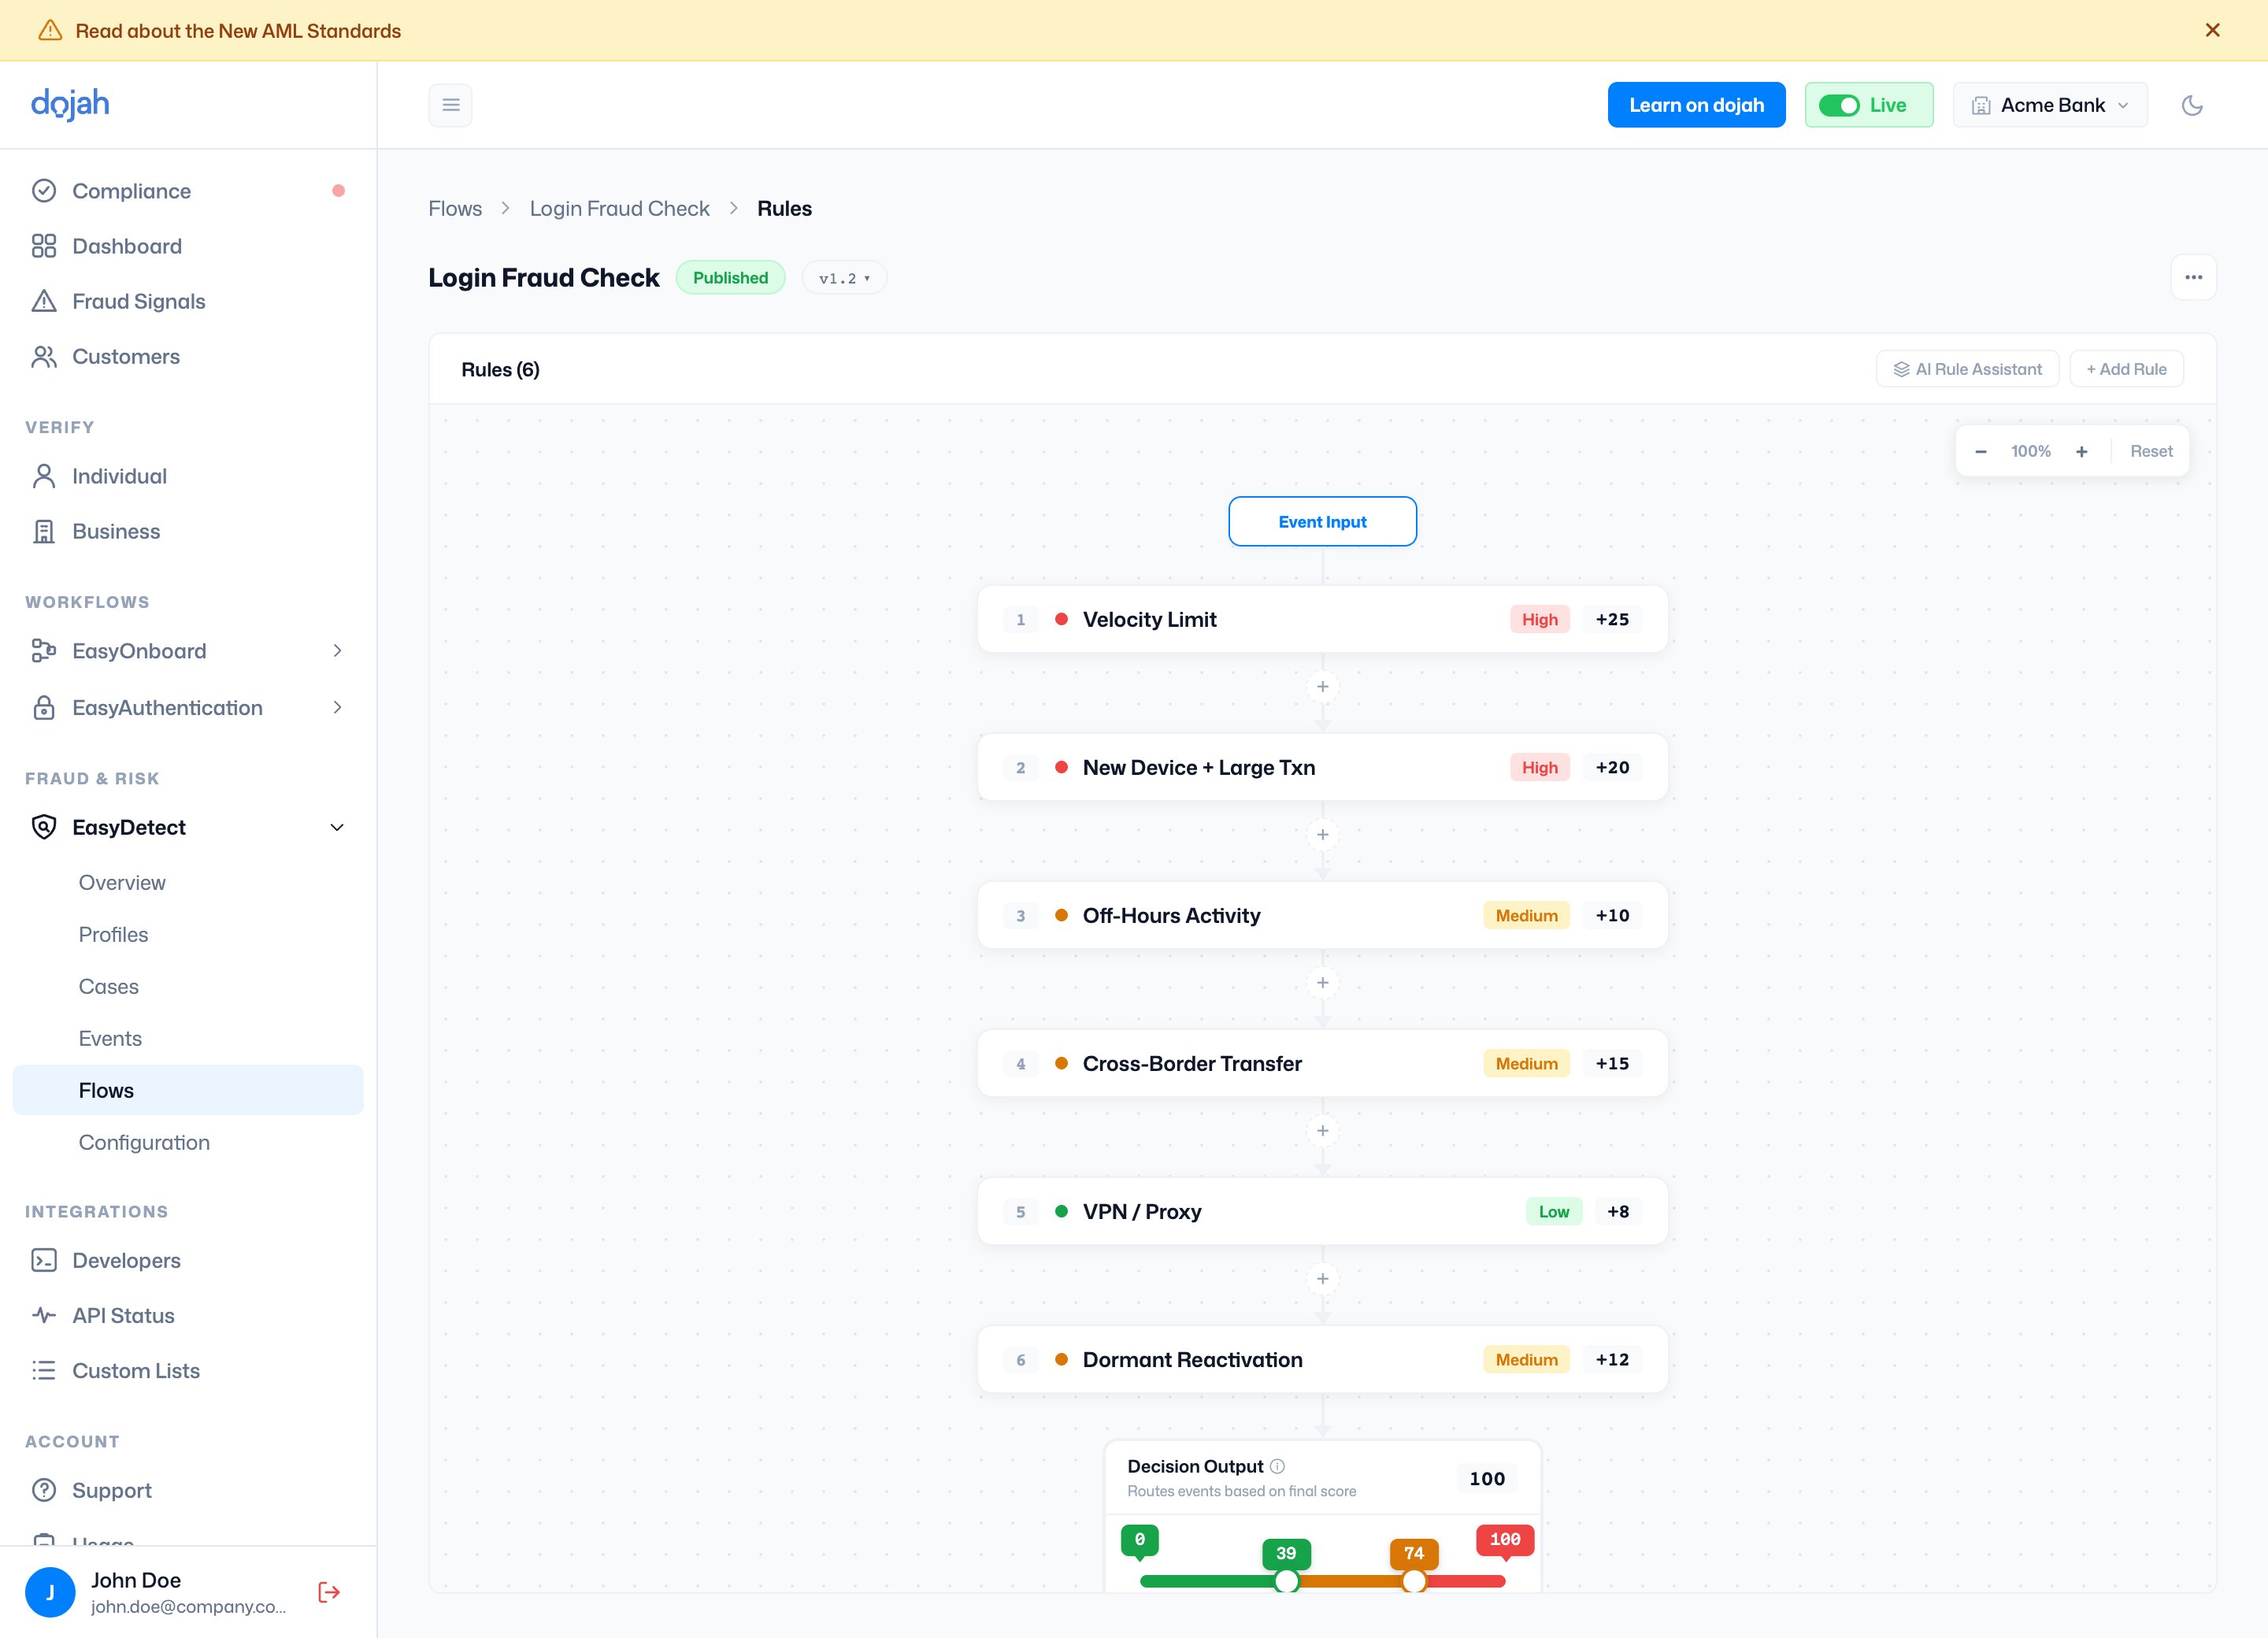Reset canvas zoom
The height and width of the screenshot is (1638, 2268).
click(x=2151, y=452)
